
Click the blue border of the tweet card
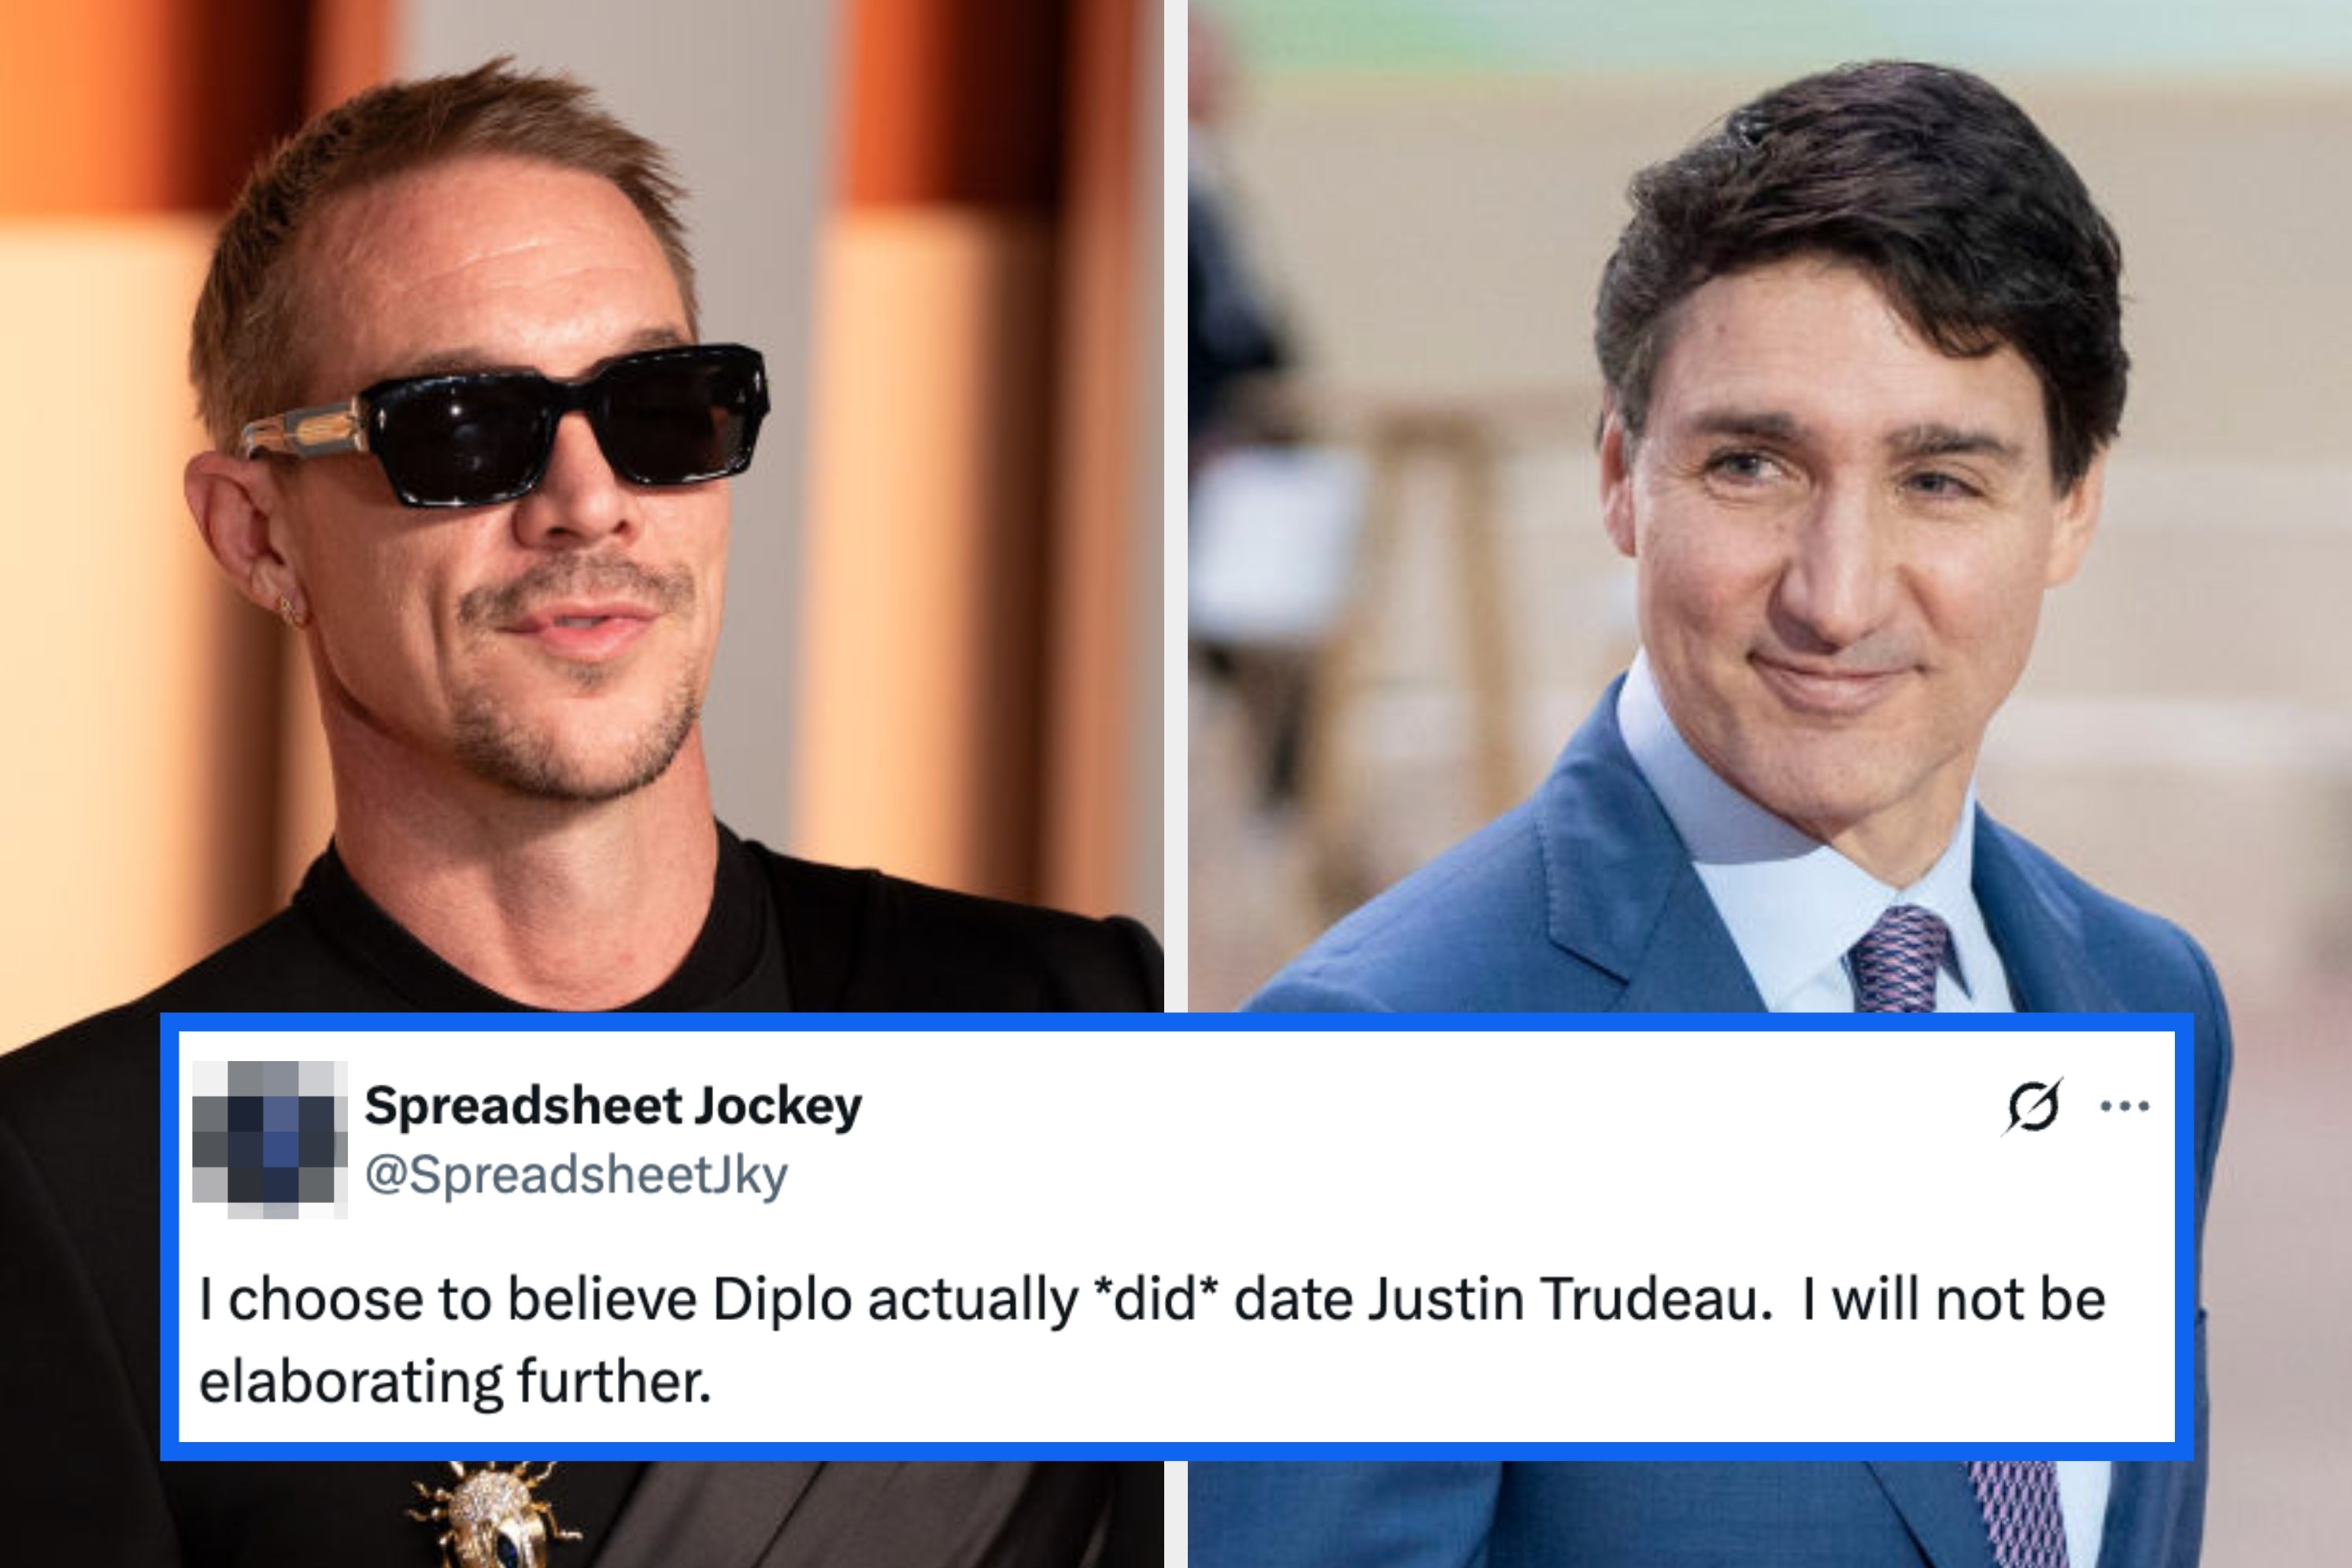[1176, 1021]
